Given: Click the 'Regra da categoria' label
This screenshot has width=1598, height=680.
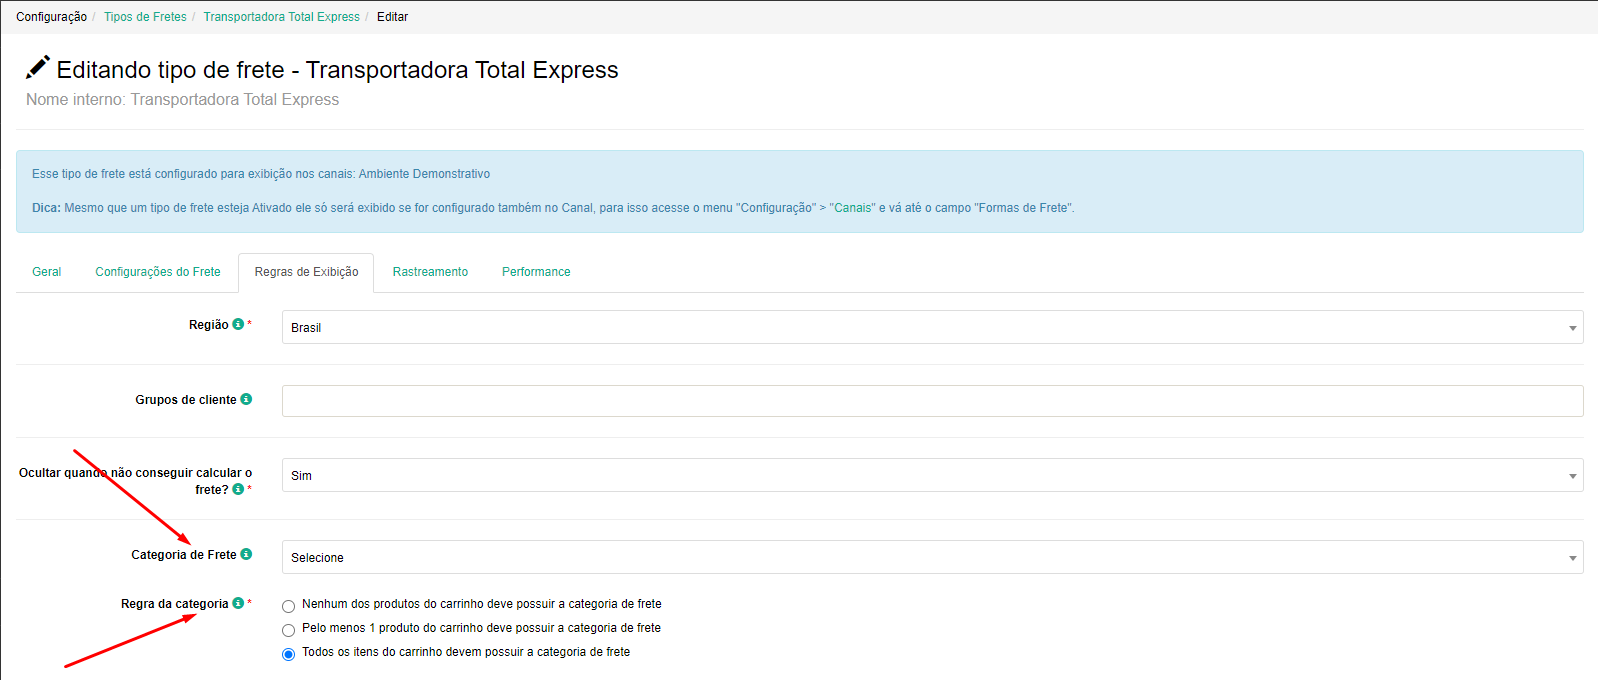Looking at the screenshot, I should click(x=175, y=604).
